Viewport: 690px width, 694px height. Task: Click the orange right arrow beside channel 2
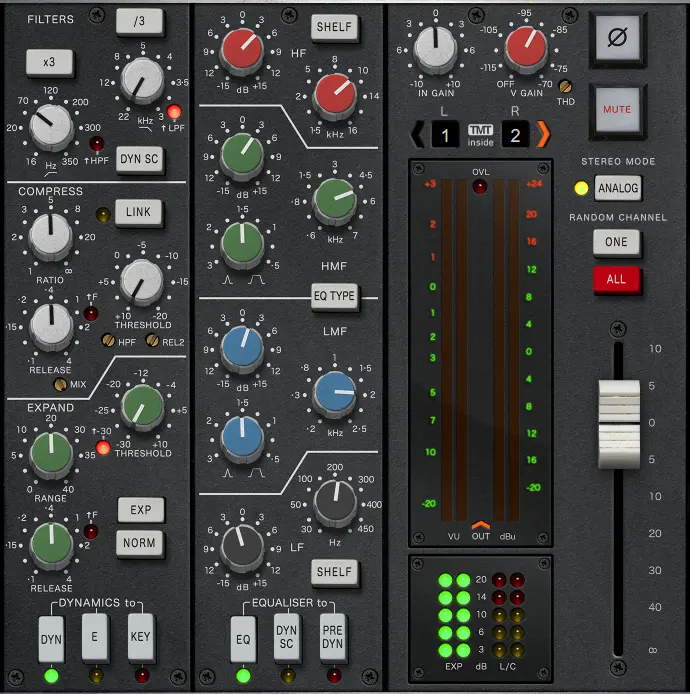point(544,134)
